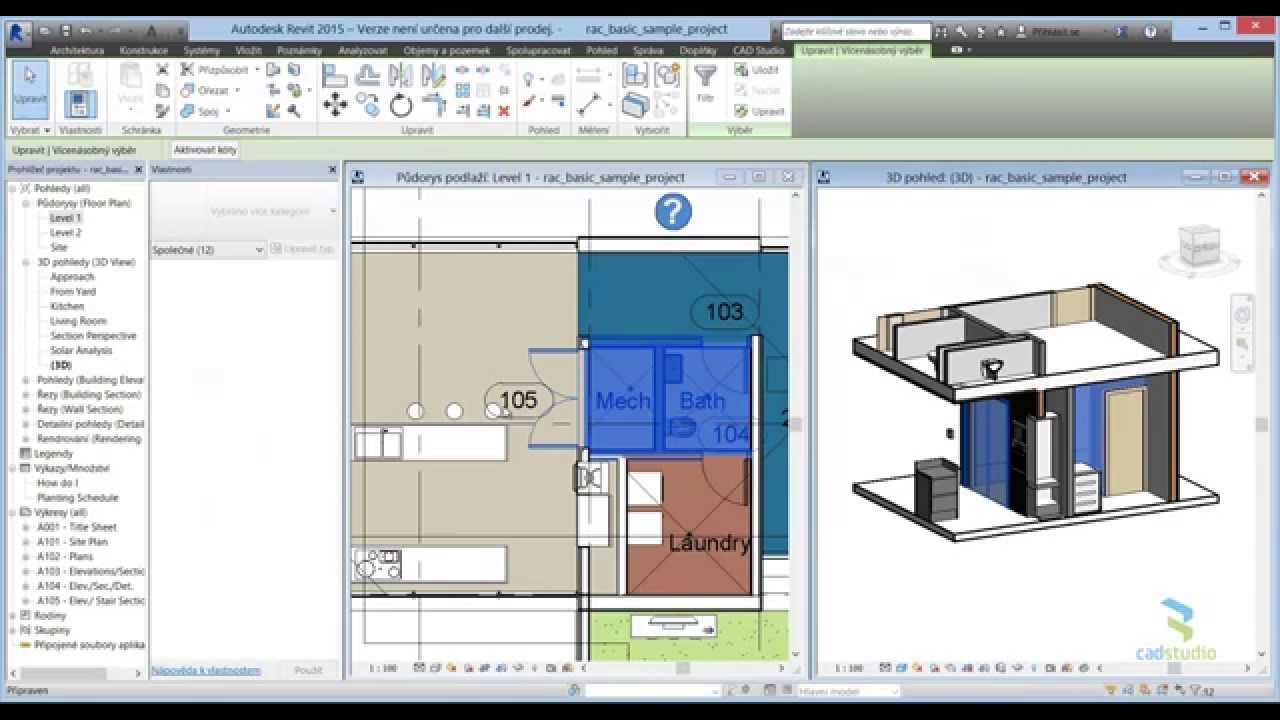Viewport: 1280px width, 720px height.
Task: Switch to the Poznámky ribbon tab
Action: coord(299,50)
